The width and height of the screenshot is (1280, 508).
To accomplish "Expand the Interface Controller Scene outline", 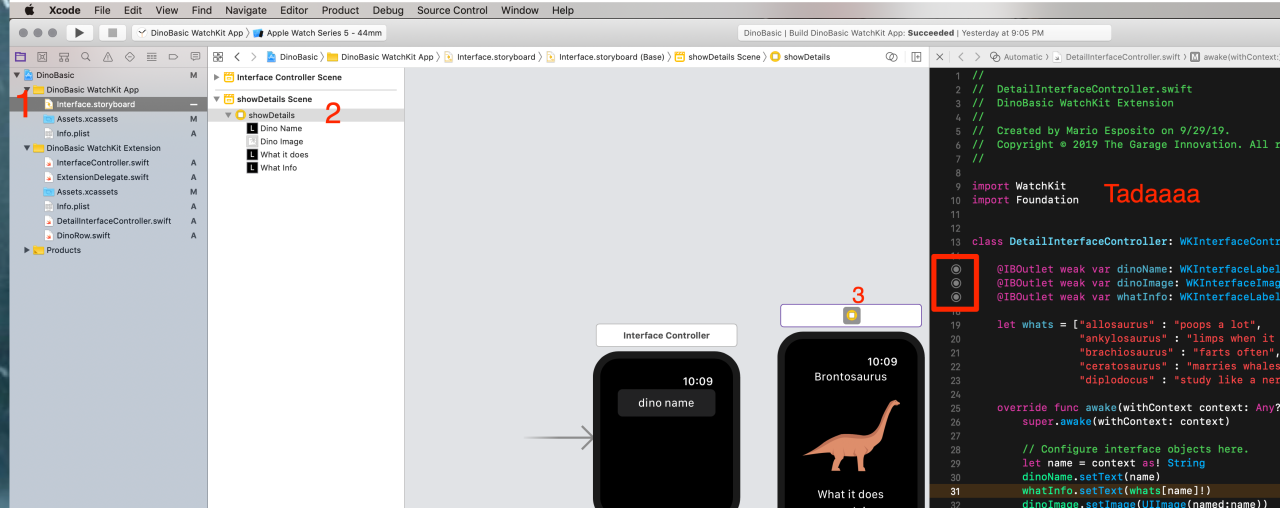I will point(217,77).
